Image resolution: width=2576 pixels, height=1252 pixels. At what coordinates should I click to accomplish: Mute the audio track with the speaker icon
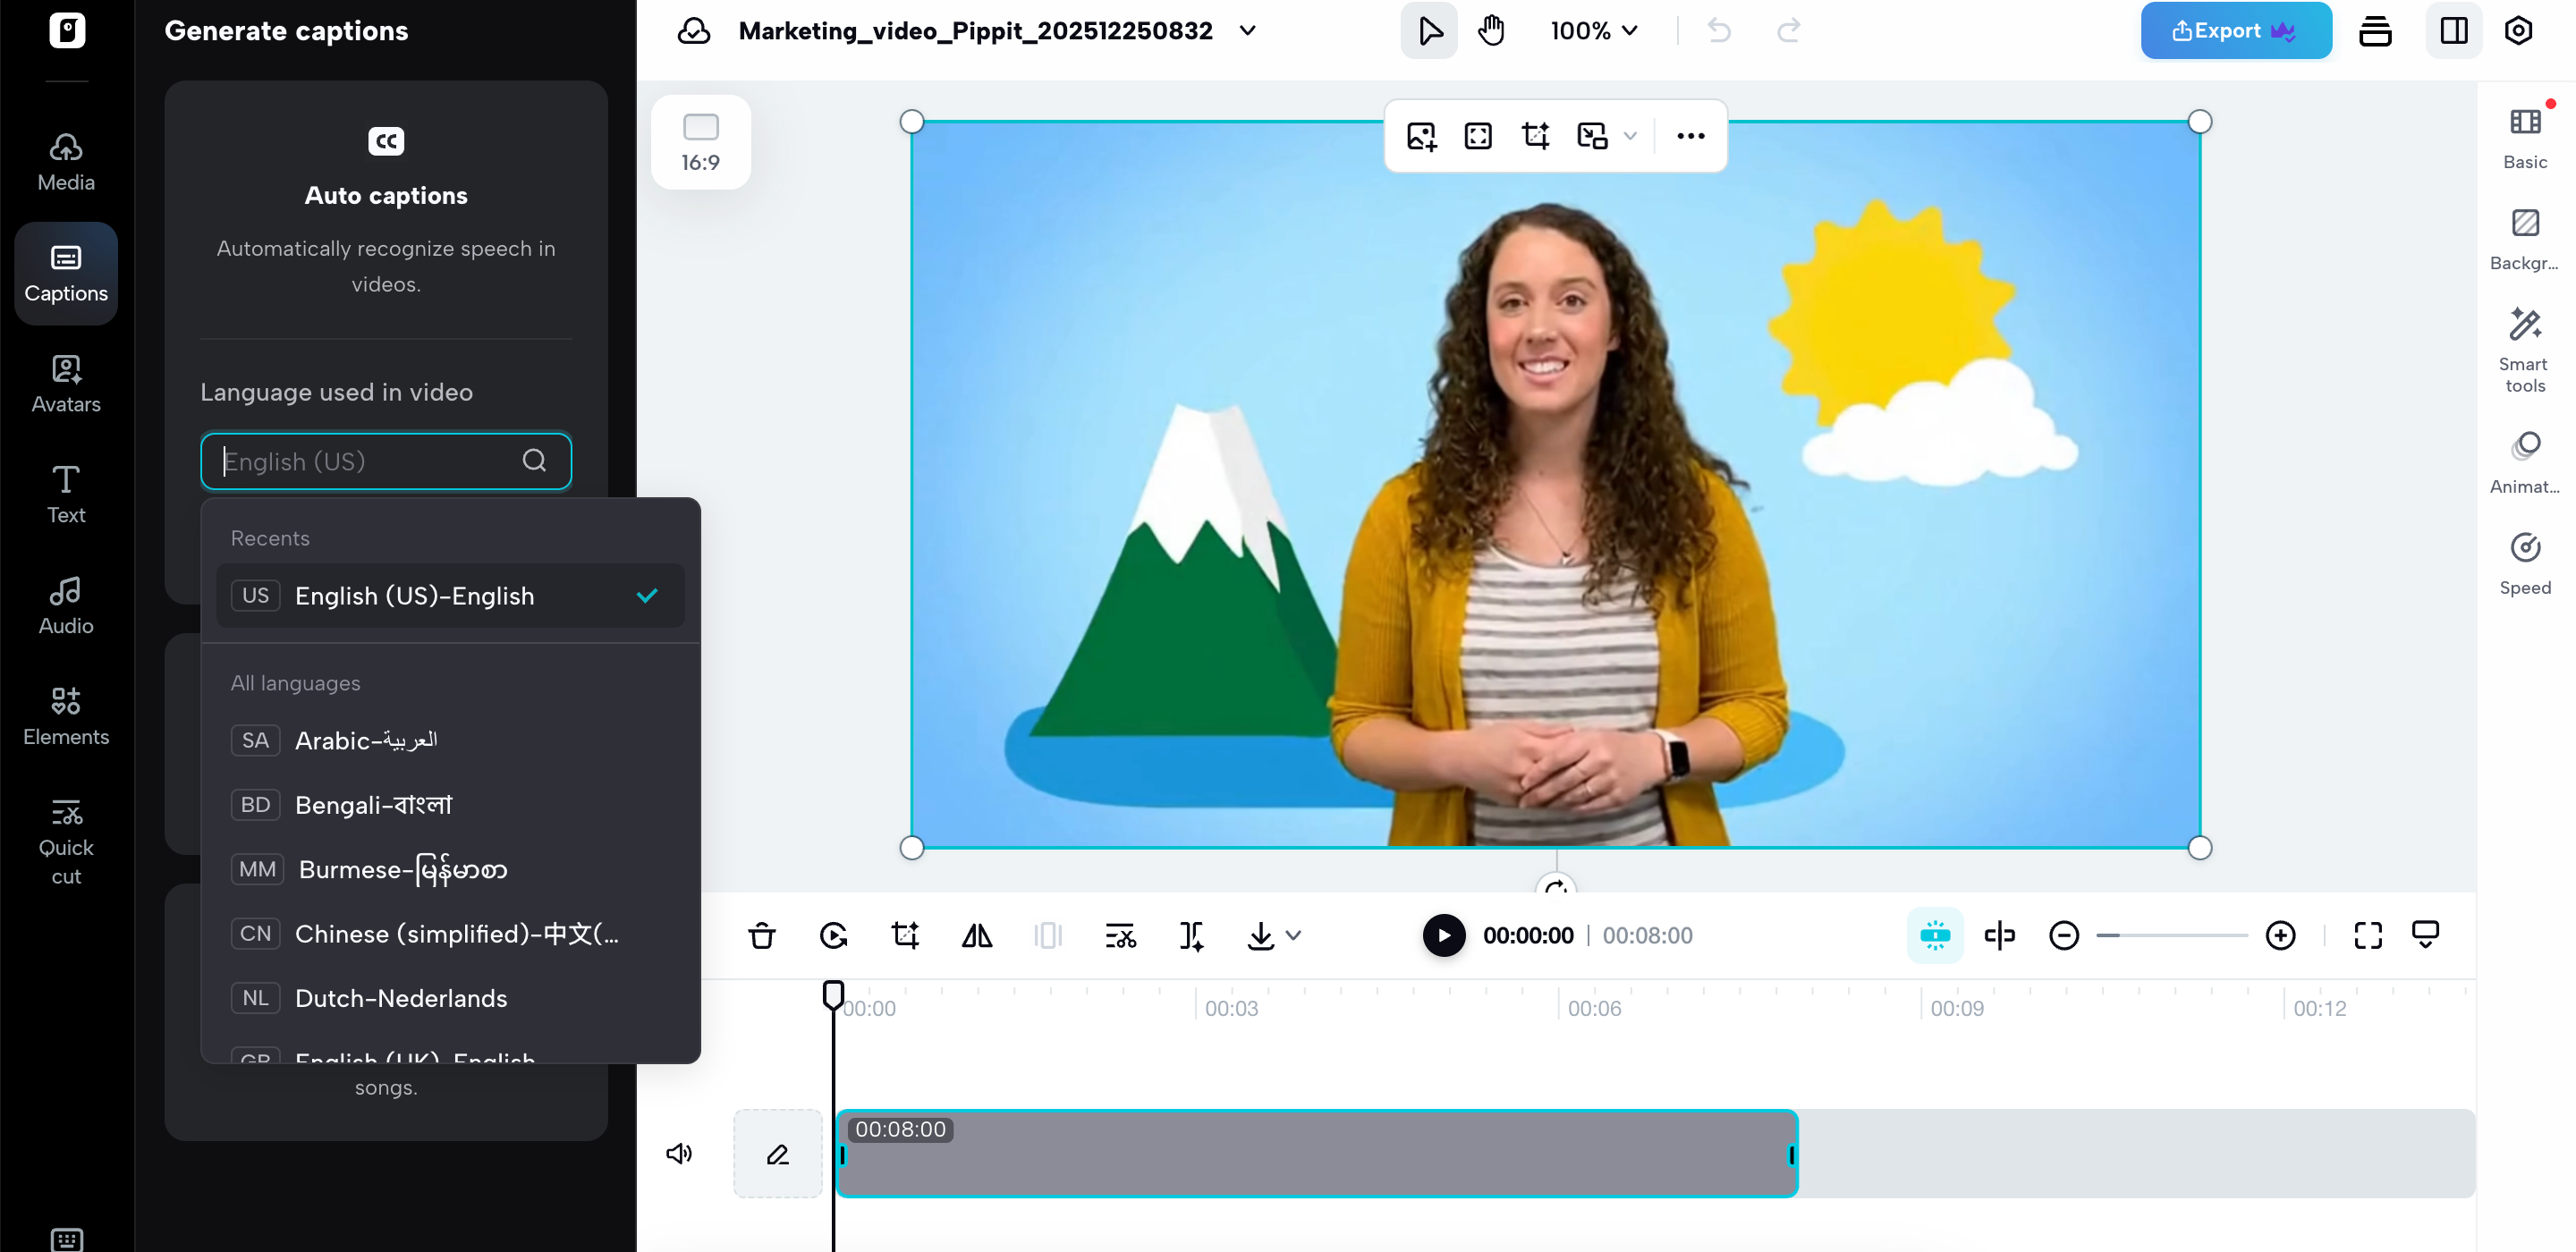tap(680, 1153)
